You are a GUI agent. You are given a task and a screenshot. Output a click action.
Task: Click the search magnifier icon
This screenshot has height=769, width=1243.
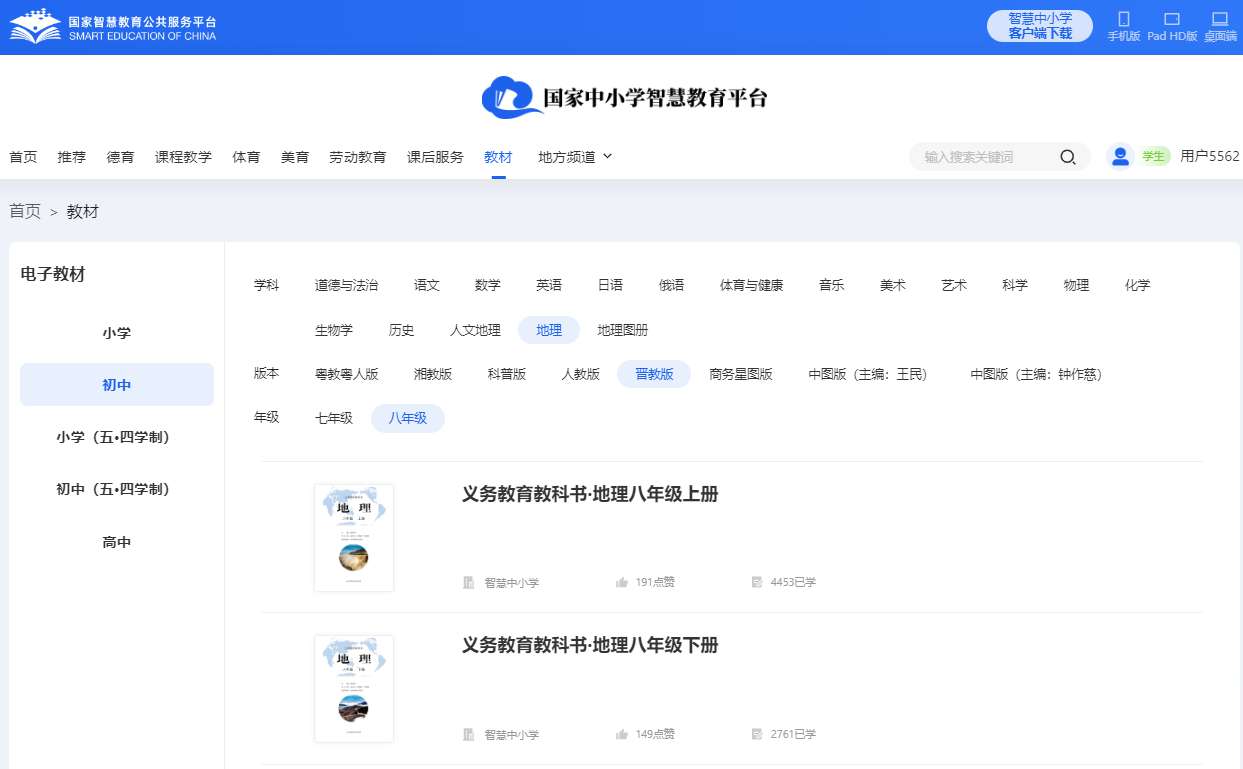tap(1068, 157)
